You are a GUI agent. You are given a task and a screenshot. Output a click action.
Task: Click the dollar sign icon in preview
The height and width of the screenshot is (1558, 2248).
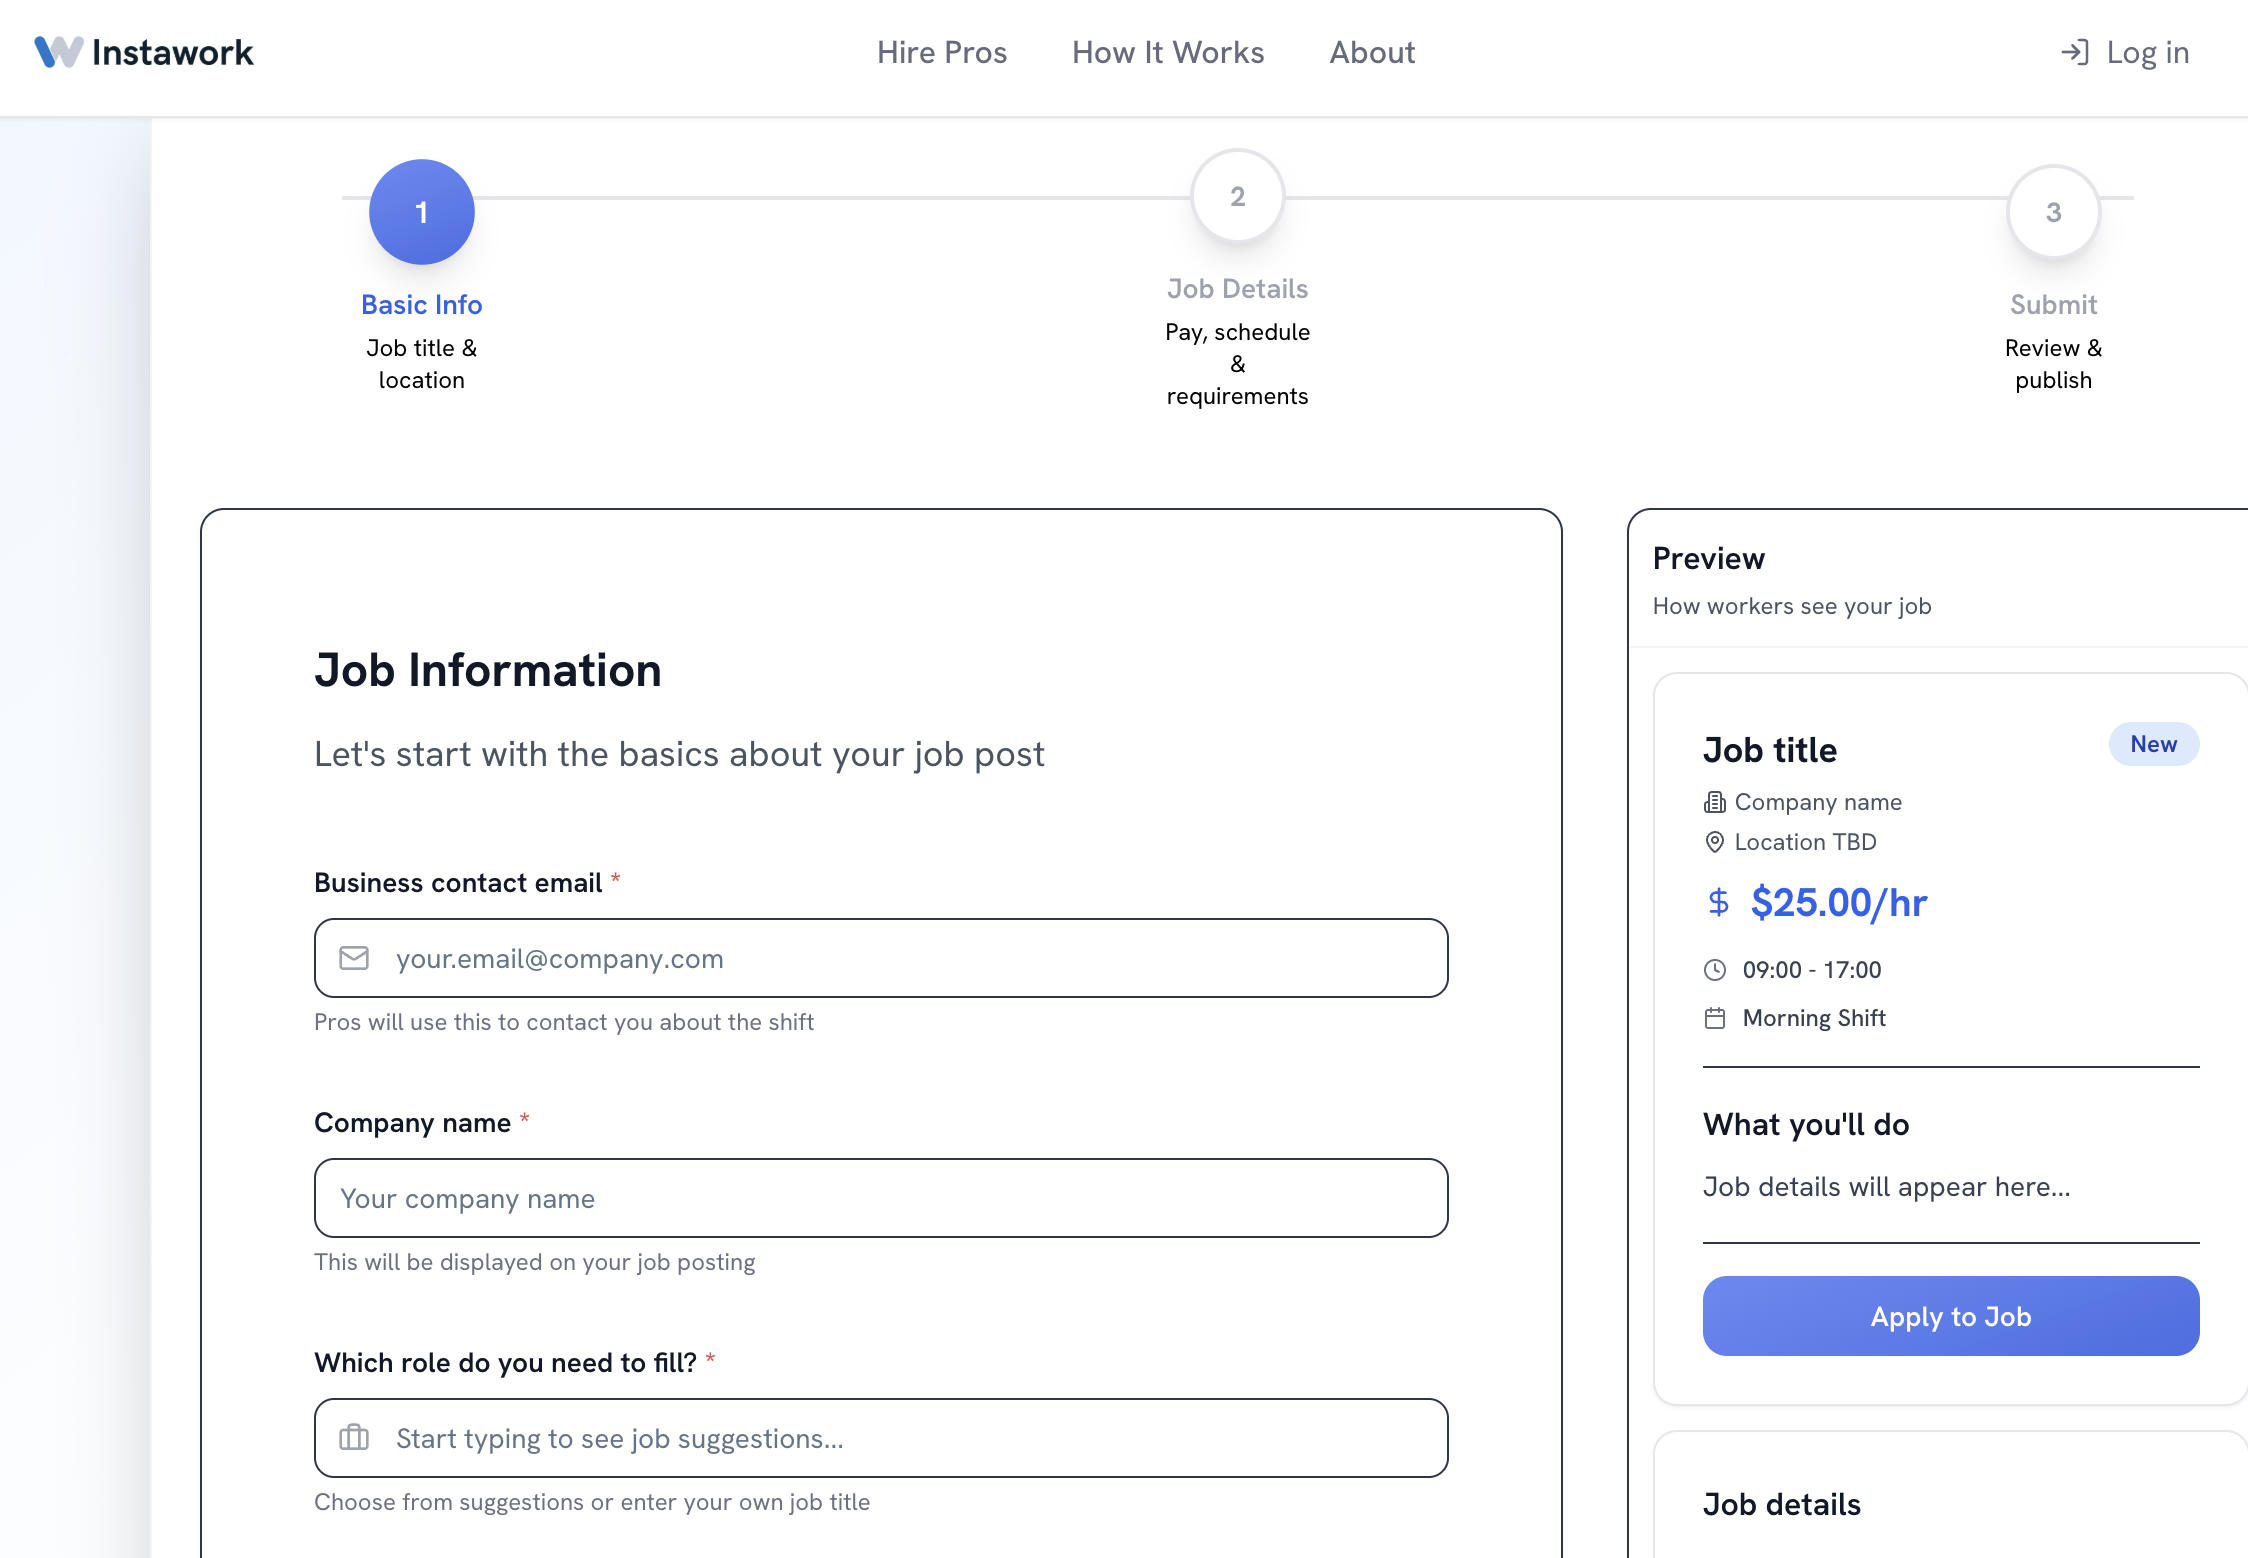[1719, 902]
